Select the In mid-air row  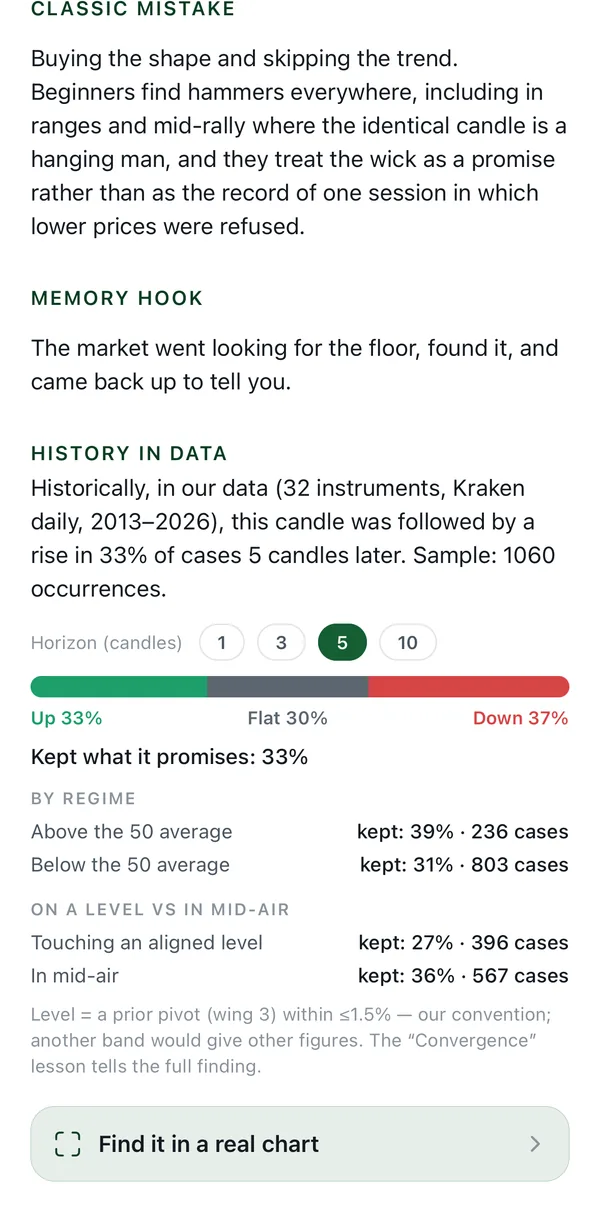300,976
